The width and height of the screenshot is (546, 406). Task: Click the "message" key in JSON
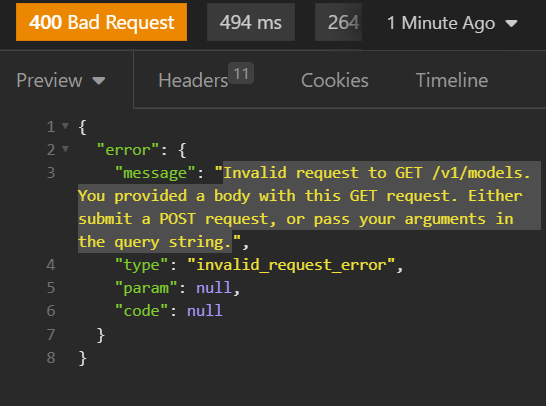pyautogui.click(x=155, y=173)
